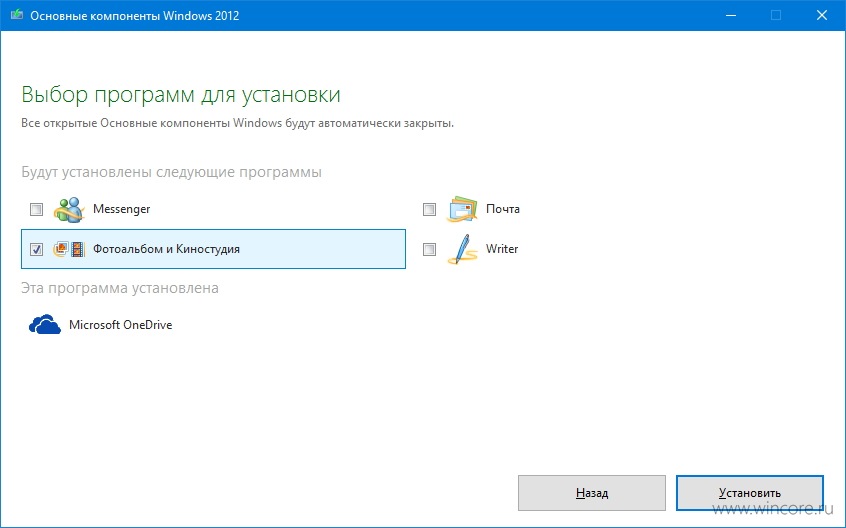
Task: Close the installer window
Action: coord(822,15)
